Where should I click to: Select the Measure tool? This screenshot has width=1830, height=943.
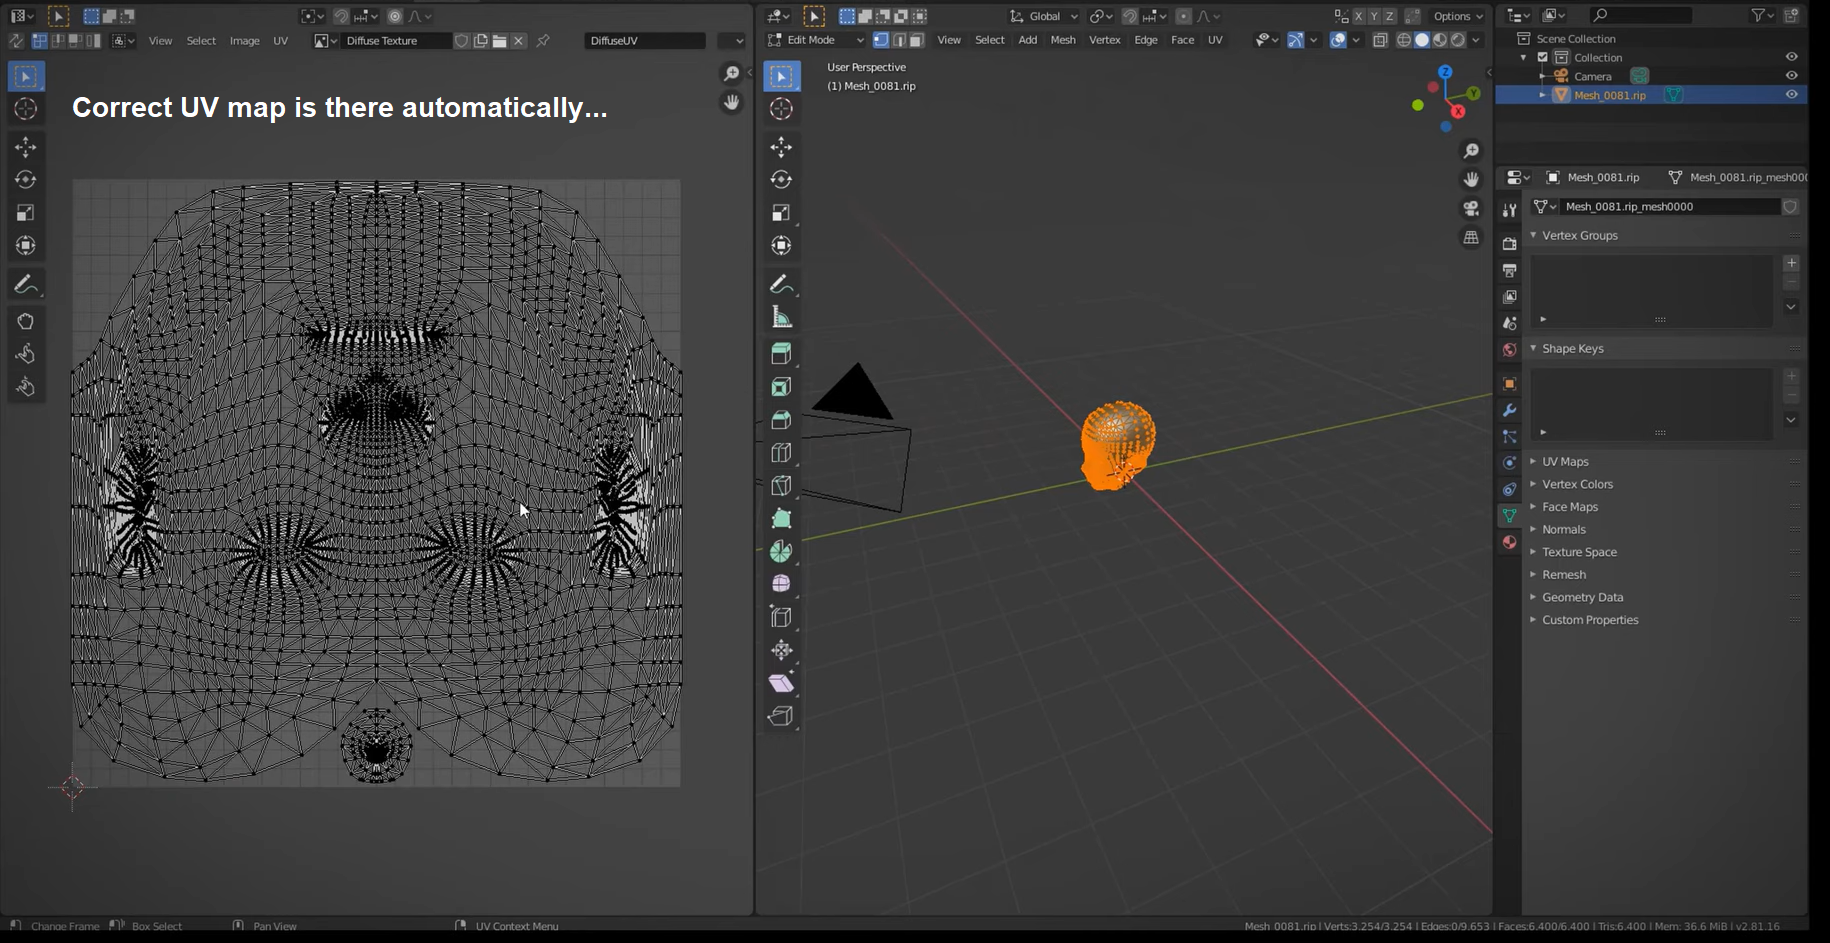781,318
